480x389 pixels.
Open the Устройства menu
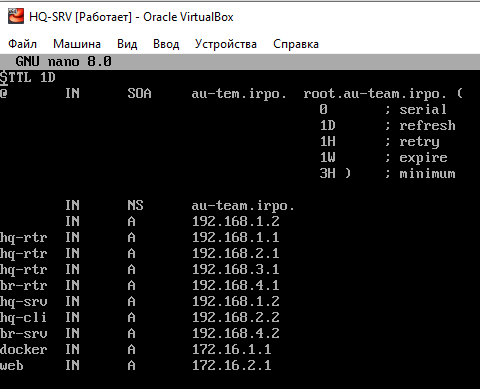226,44
